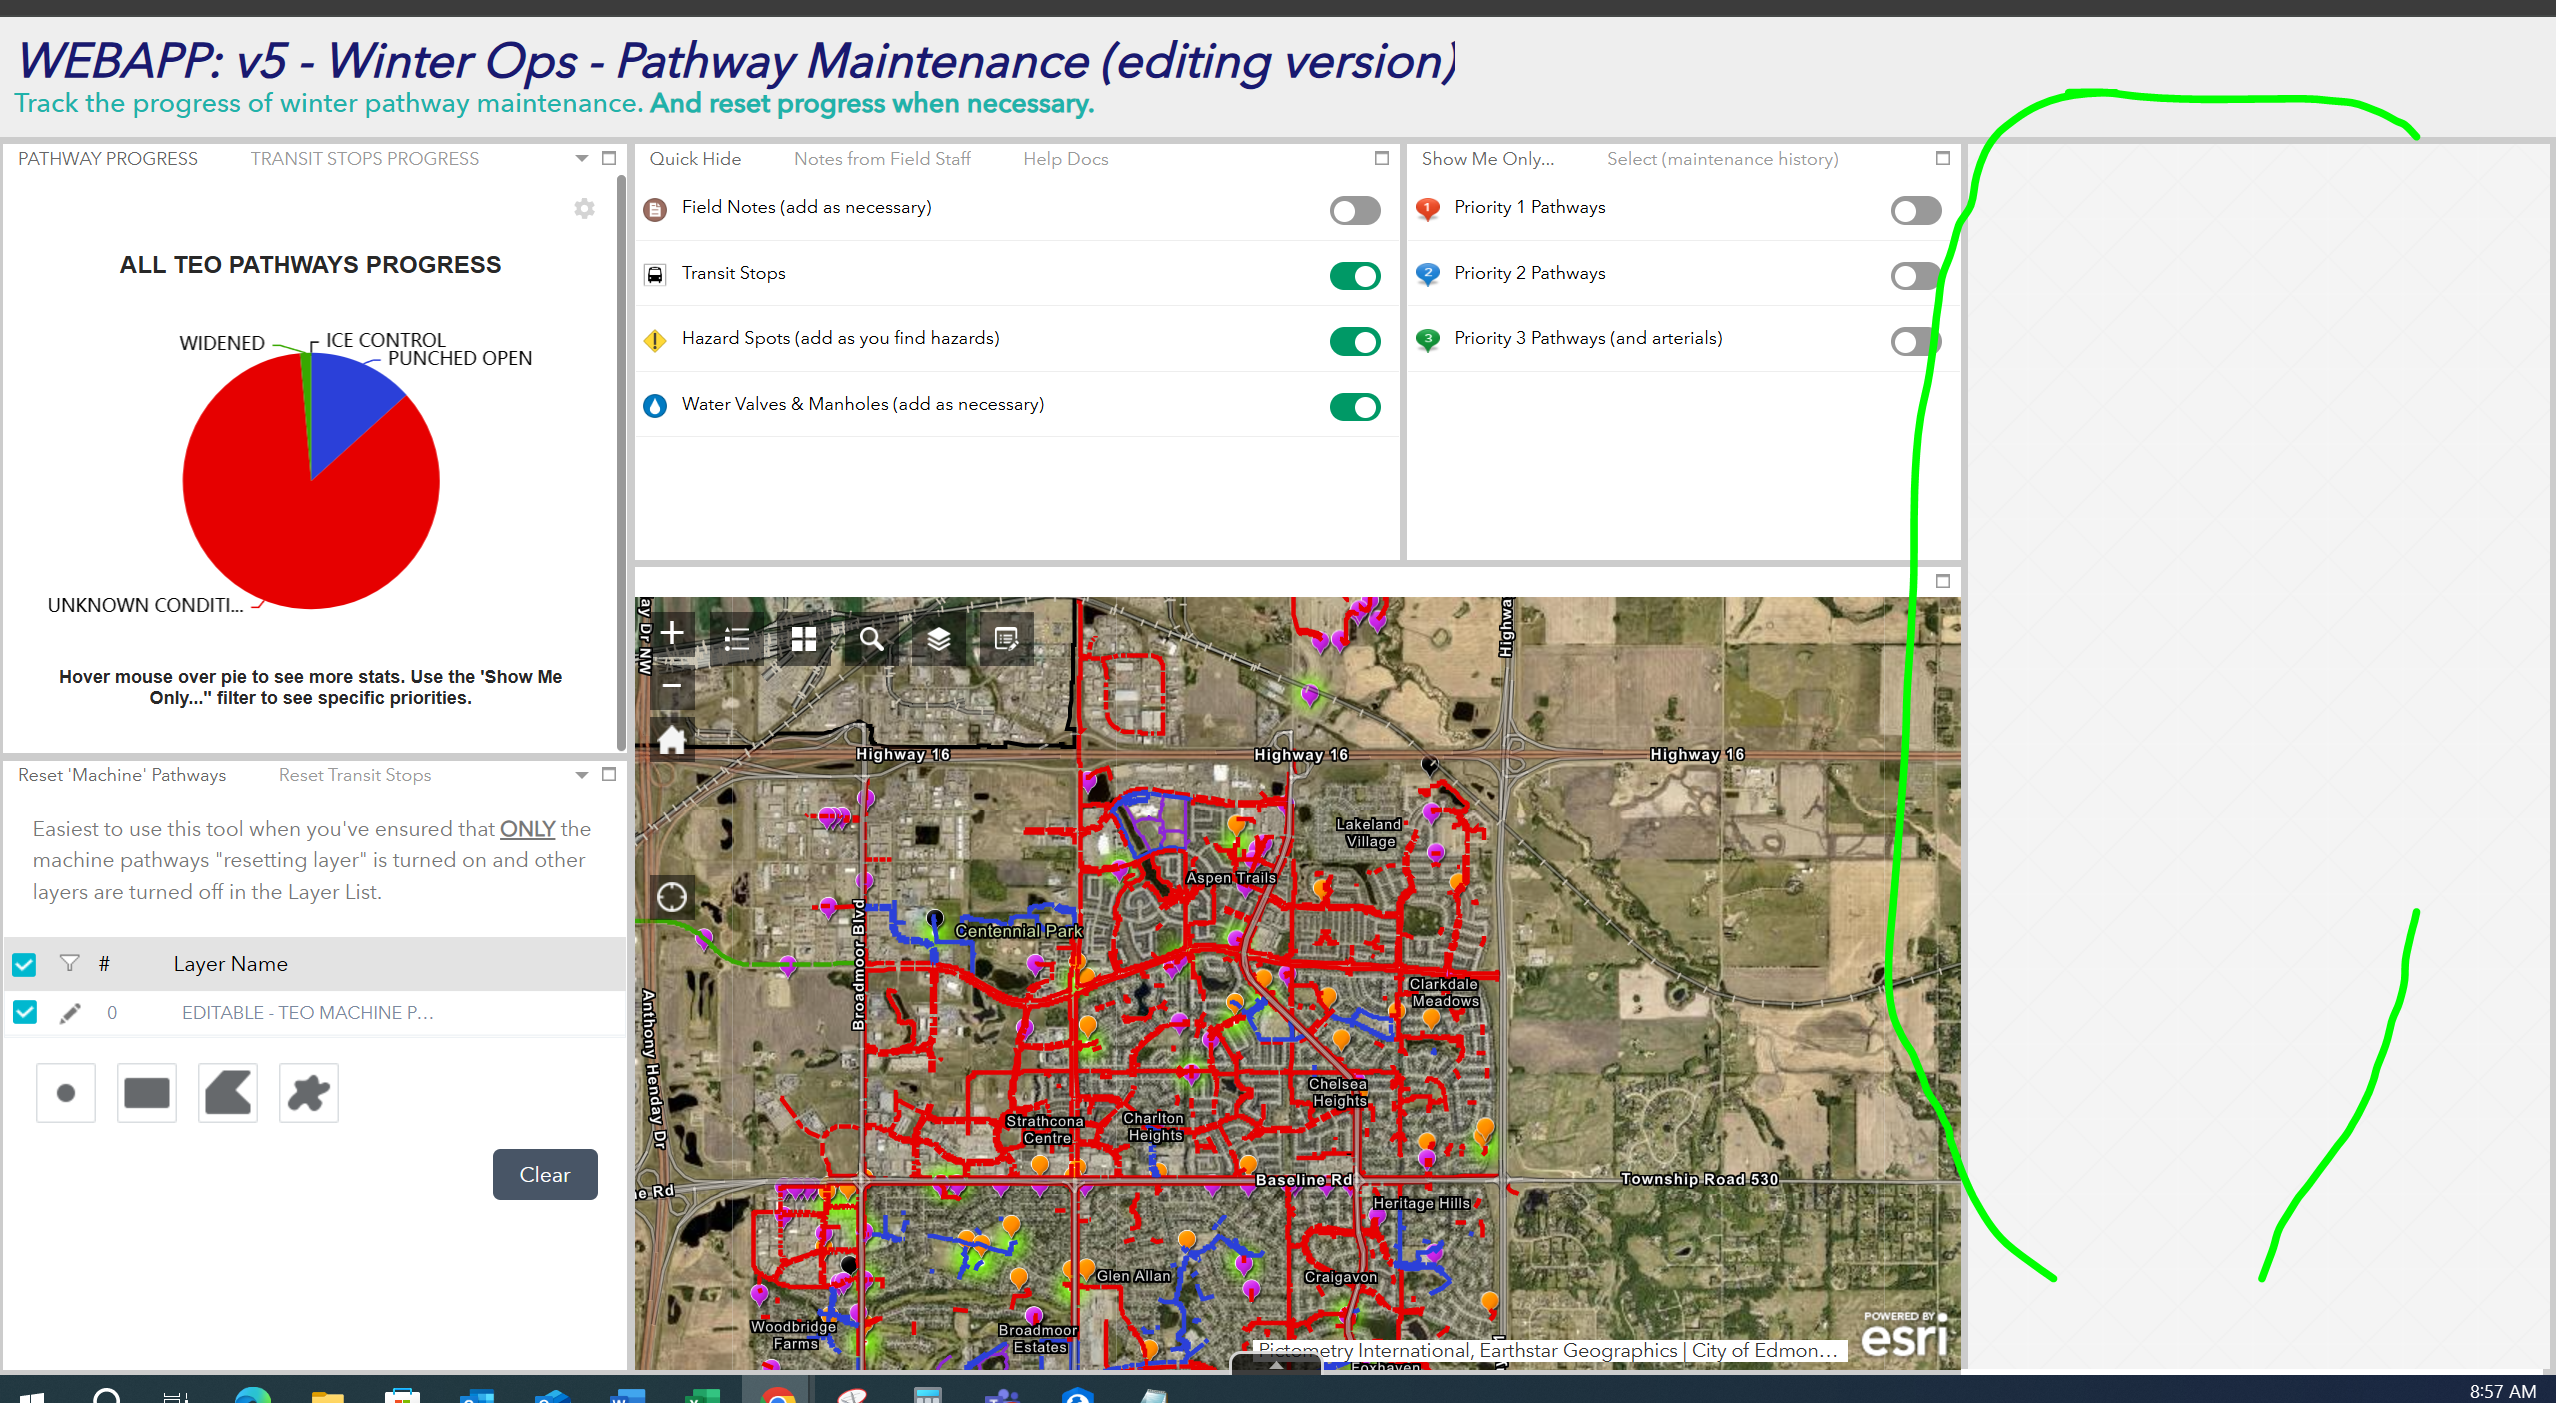The height and width of the screenshot is (1403, 2556).
Task: Uncheck the EDITABLE - TEO MACHINE layer checkbox
Action: tap(25, 1013)
